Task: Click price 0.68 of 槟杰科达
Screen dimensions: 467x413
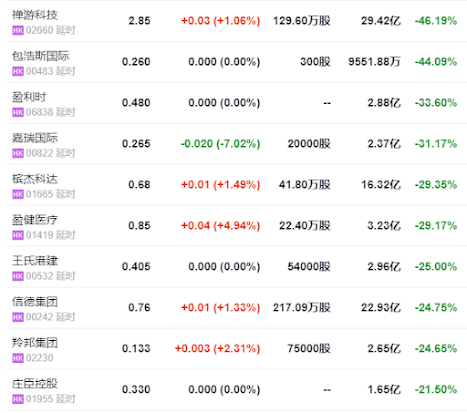Action: tap(139, 185)
